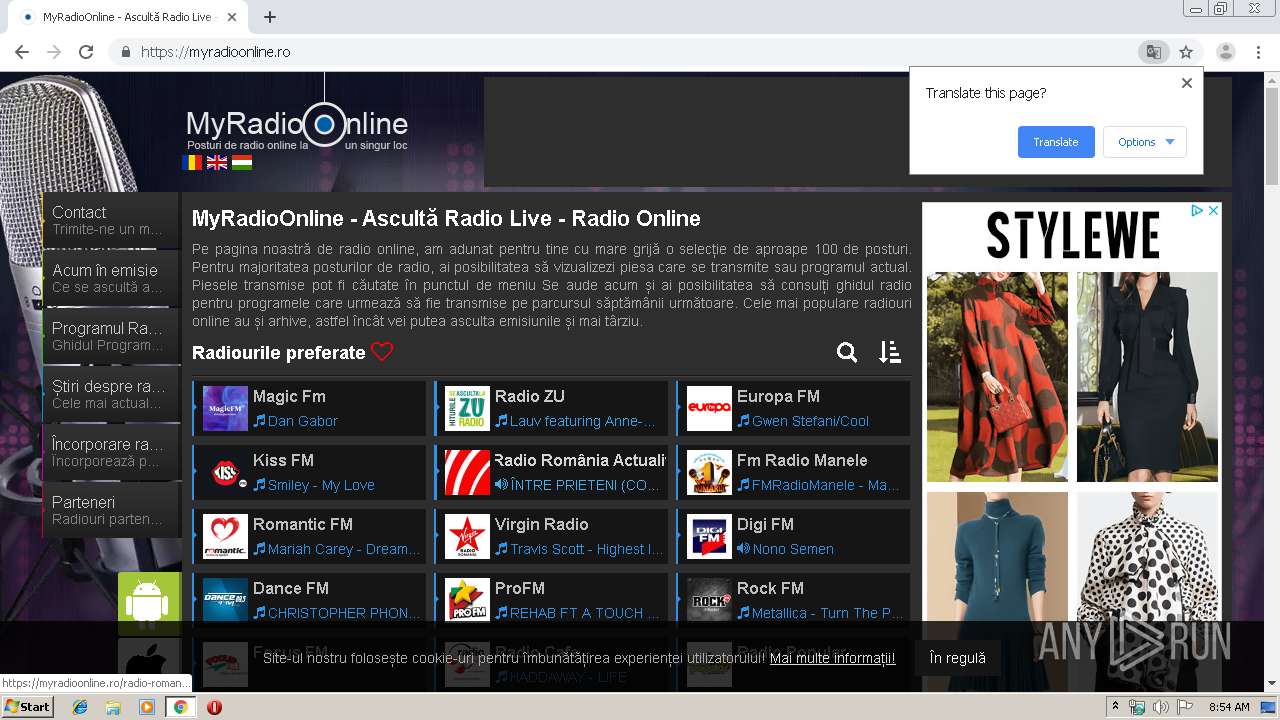Viewport: 1280px width, 720px height.
Task: Click Radio România Actualități logo
Action: (467, 472)
